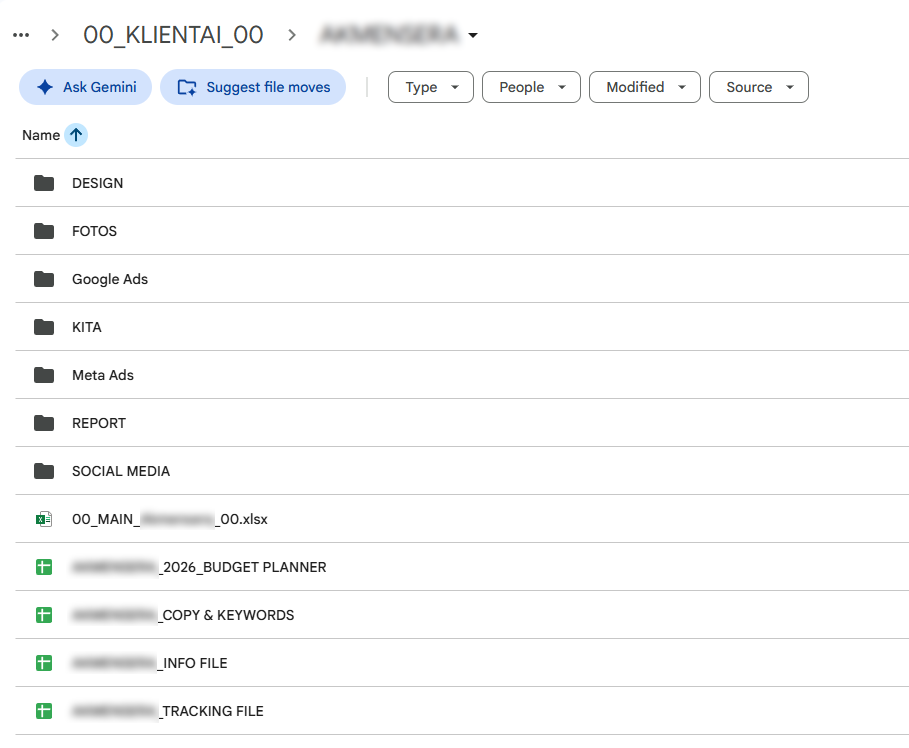
Task: Select the Google Ads folder name
Action: coord(110,279)
